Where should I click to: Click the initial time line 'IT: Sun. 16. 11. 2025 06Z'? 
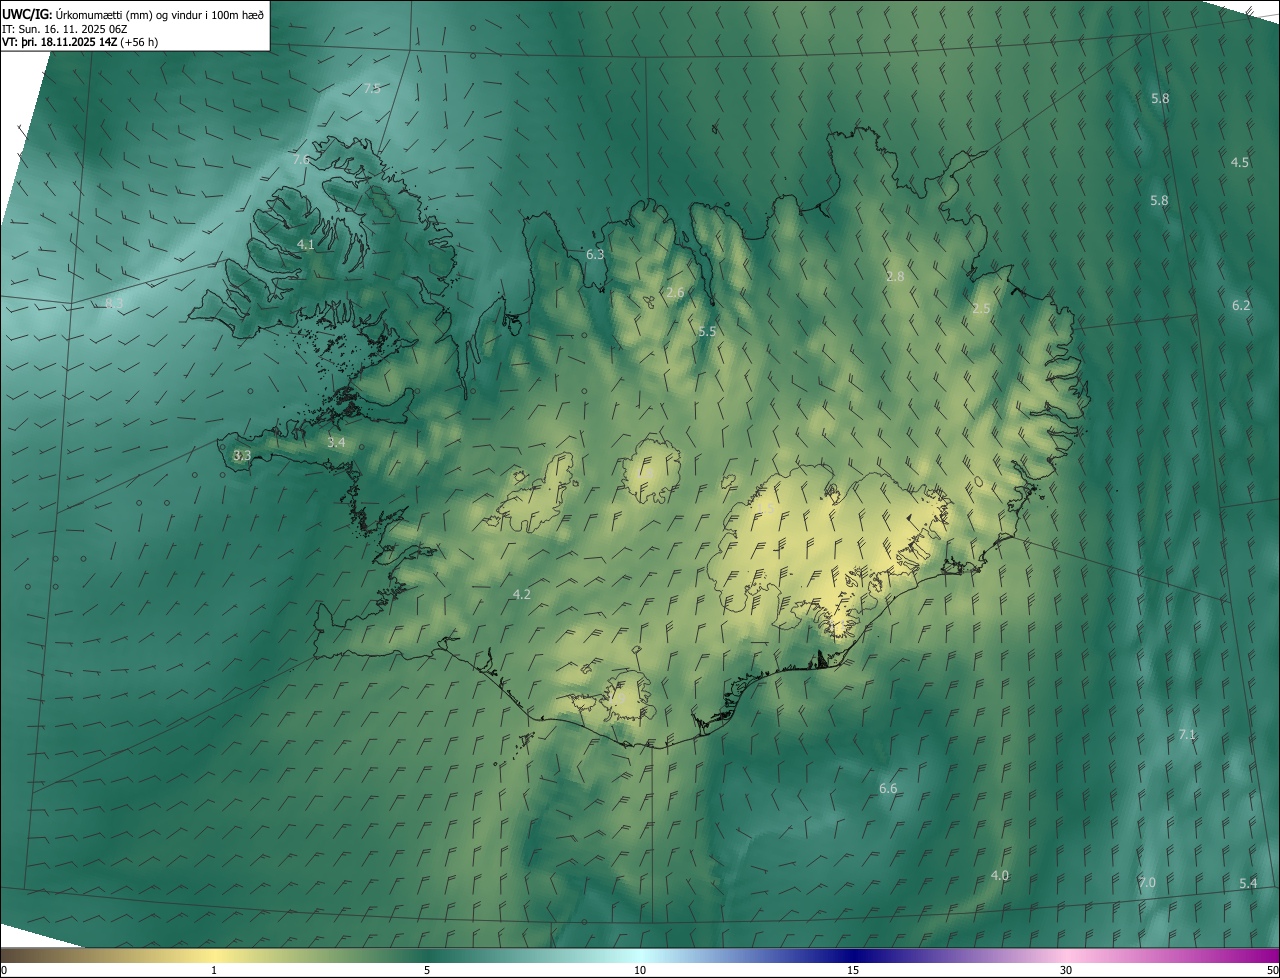coord(64,29)
